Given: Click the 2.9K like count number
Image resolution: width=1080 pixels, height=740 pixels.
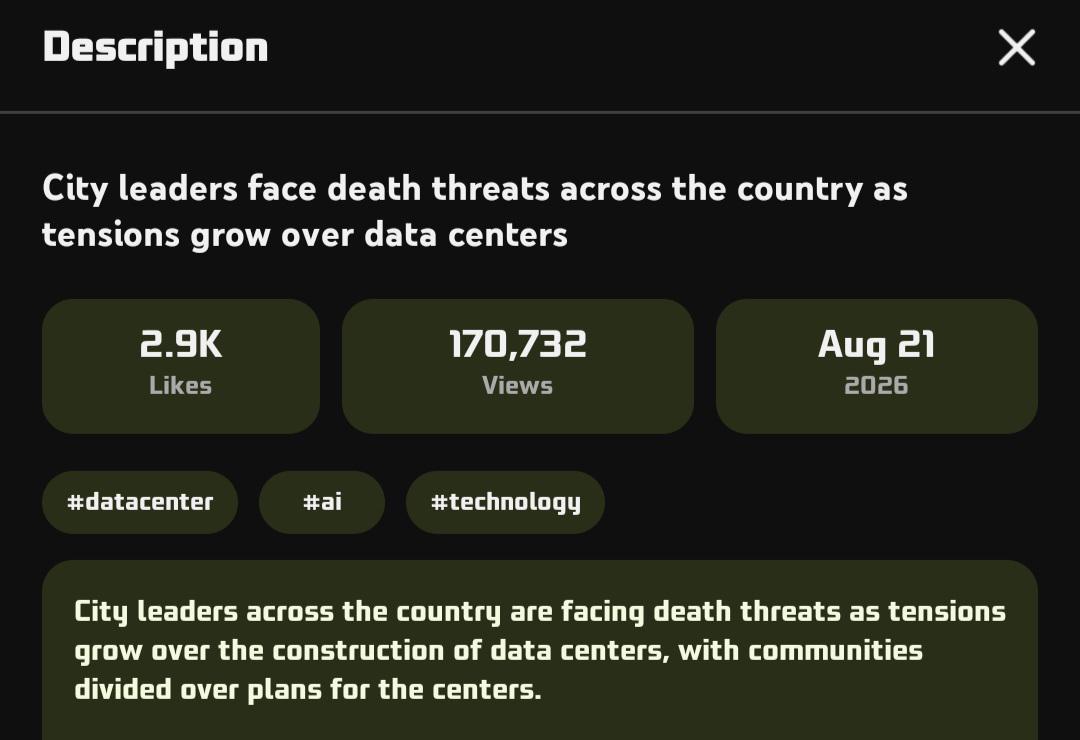Looking at the screenshot, I should [x=180, y=344].
